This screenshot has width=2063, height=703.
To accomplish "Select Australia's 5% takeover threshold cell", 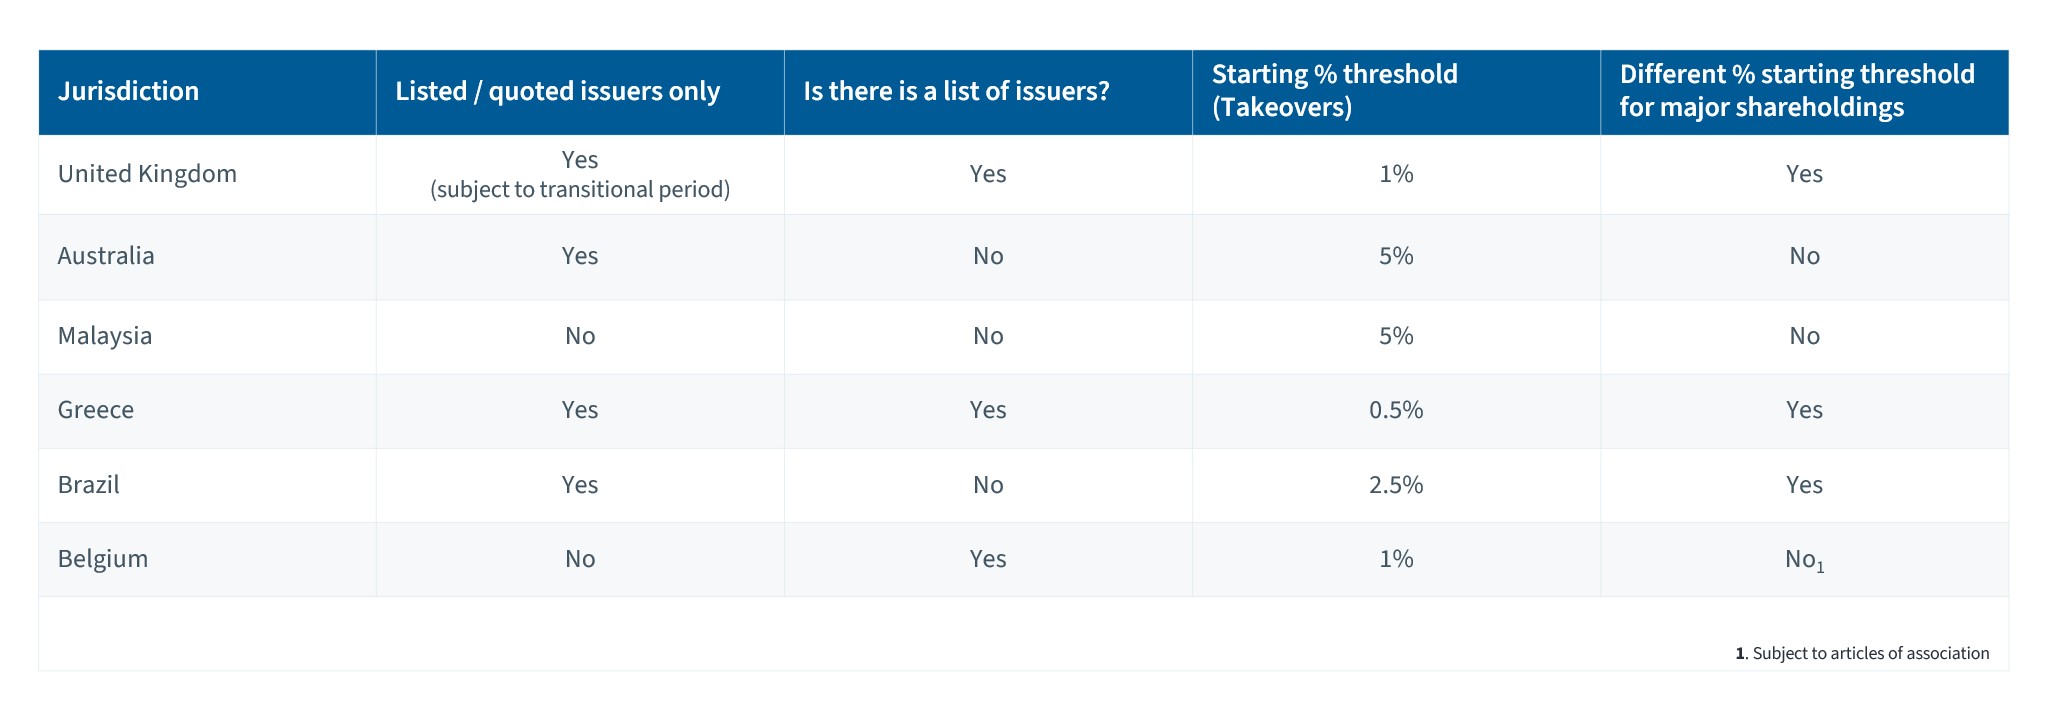I will (x=1396, y=256).
